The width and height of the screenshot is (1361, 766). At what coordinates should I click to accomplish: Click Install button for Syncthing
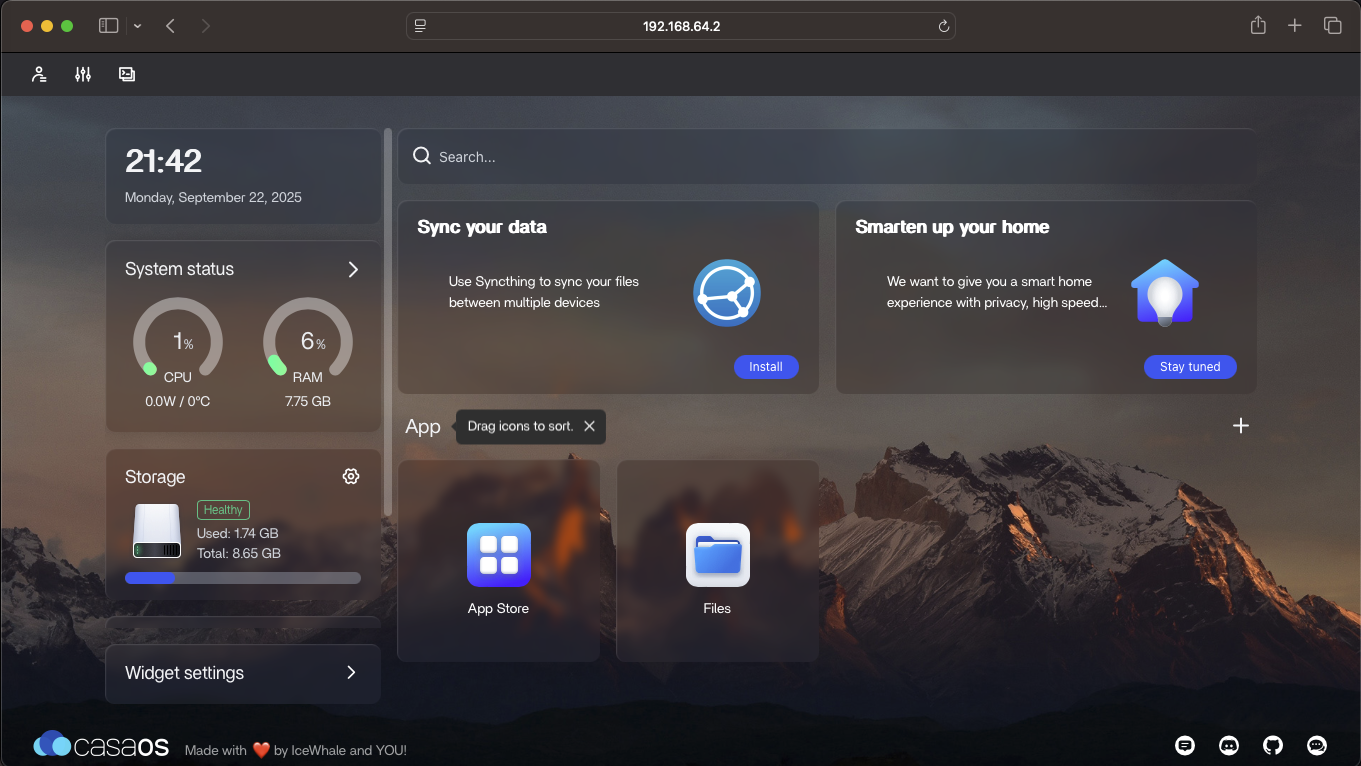[x=765, y=367]
